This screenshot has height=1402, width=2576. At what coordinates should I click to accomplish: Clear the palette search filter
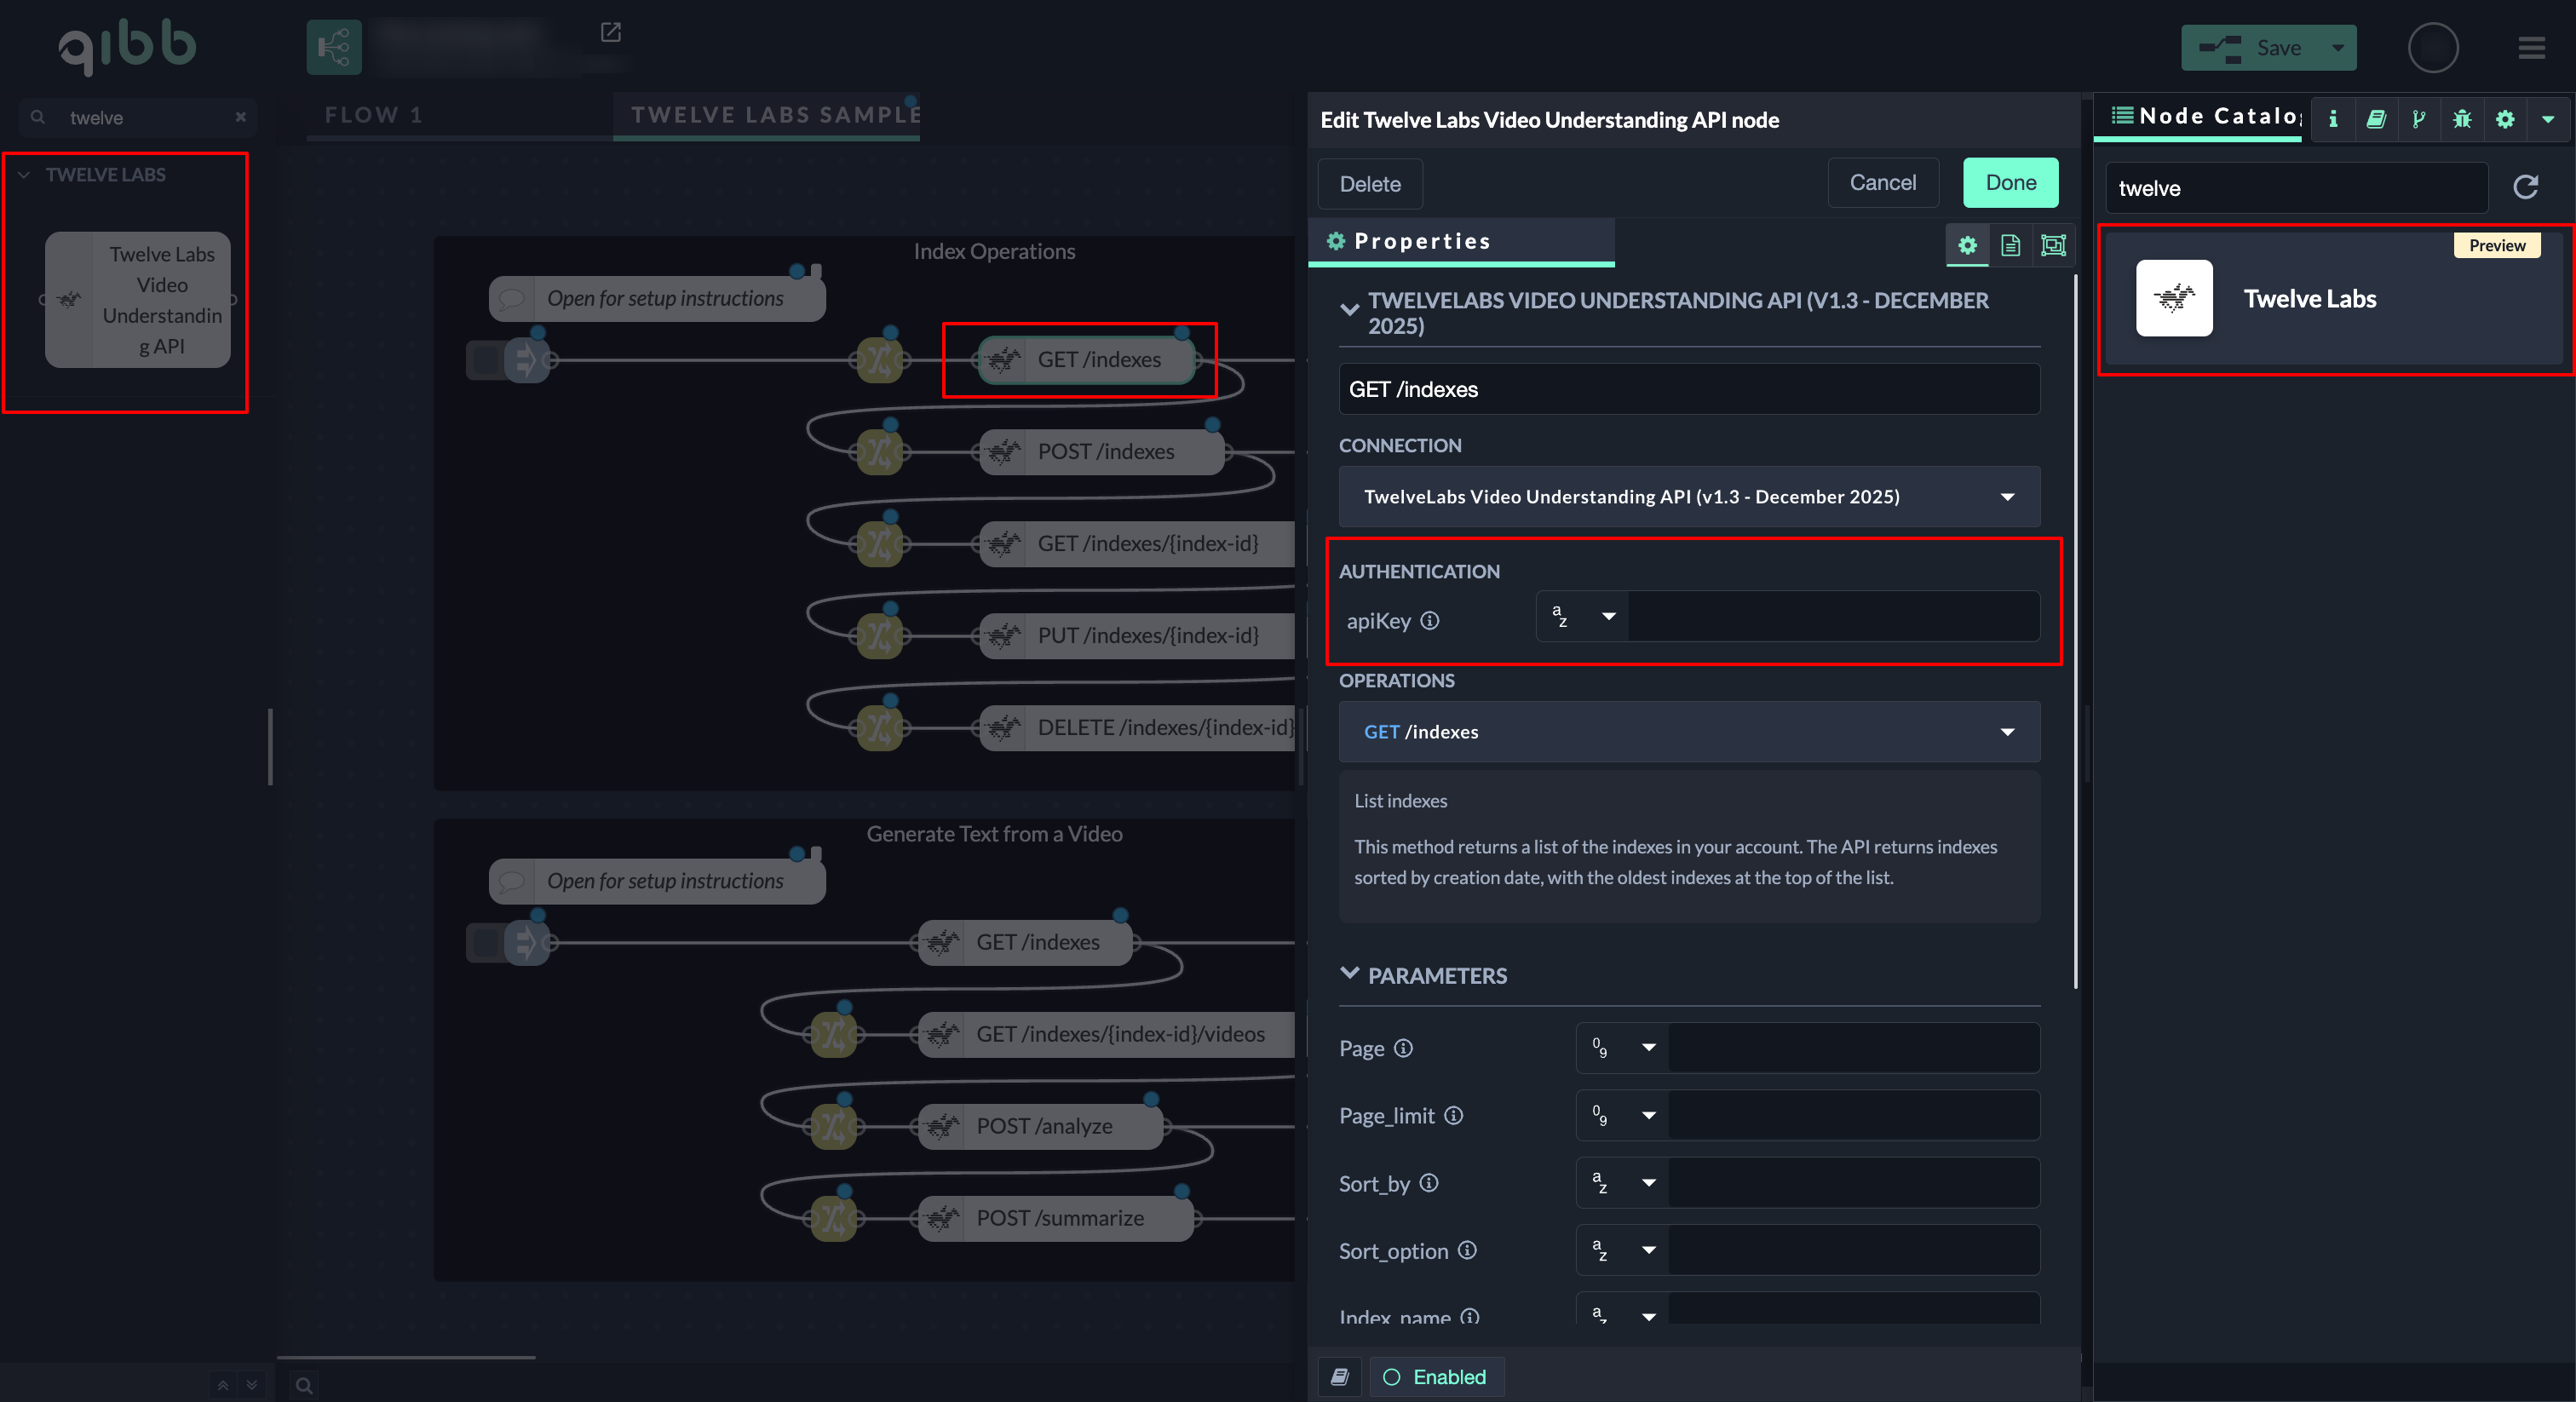click(240, 117)
